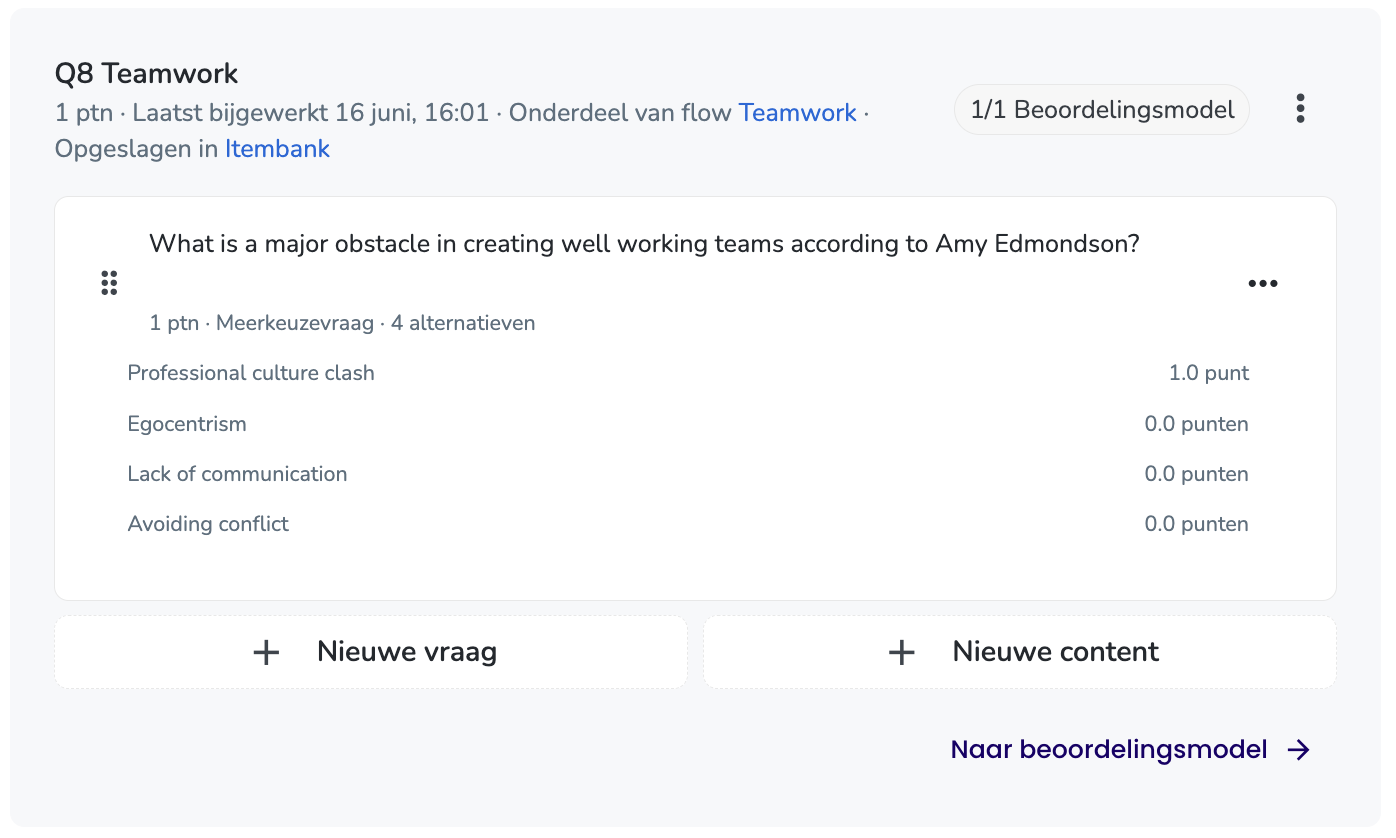
Task: Click the Amy Edmondson question text
Action: (x=644, y=244)
